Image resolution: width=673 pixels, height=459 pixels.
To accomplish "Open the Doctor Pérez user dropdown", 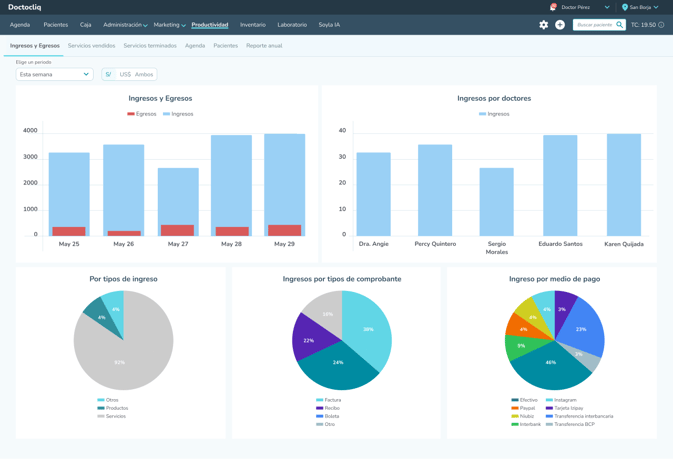I will (x=585, y=7).
